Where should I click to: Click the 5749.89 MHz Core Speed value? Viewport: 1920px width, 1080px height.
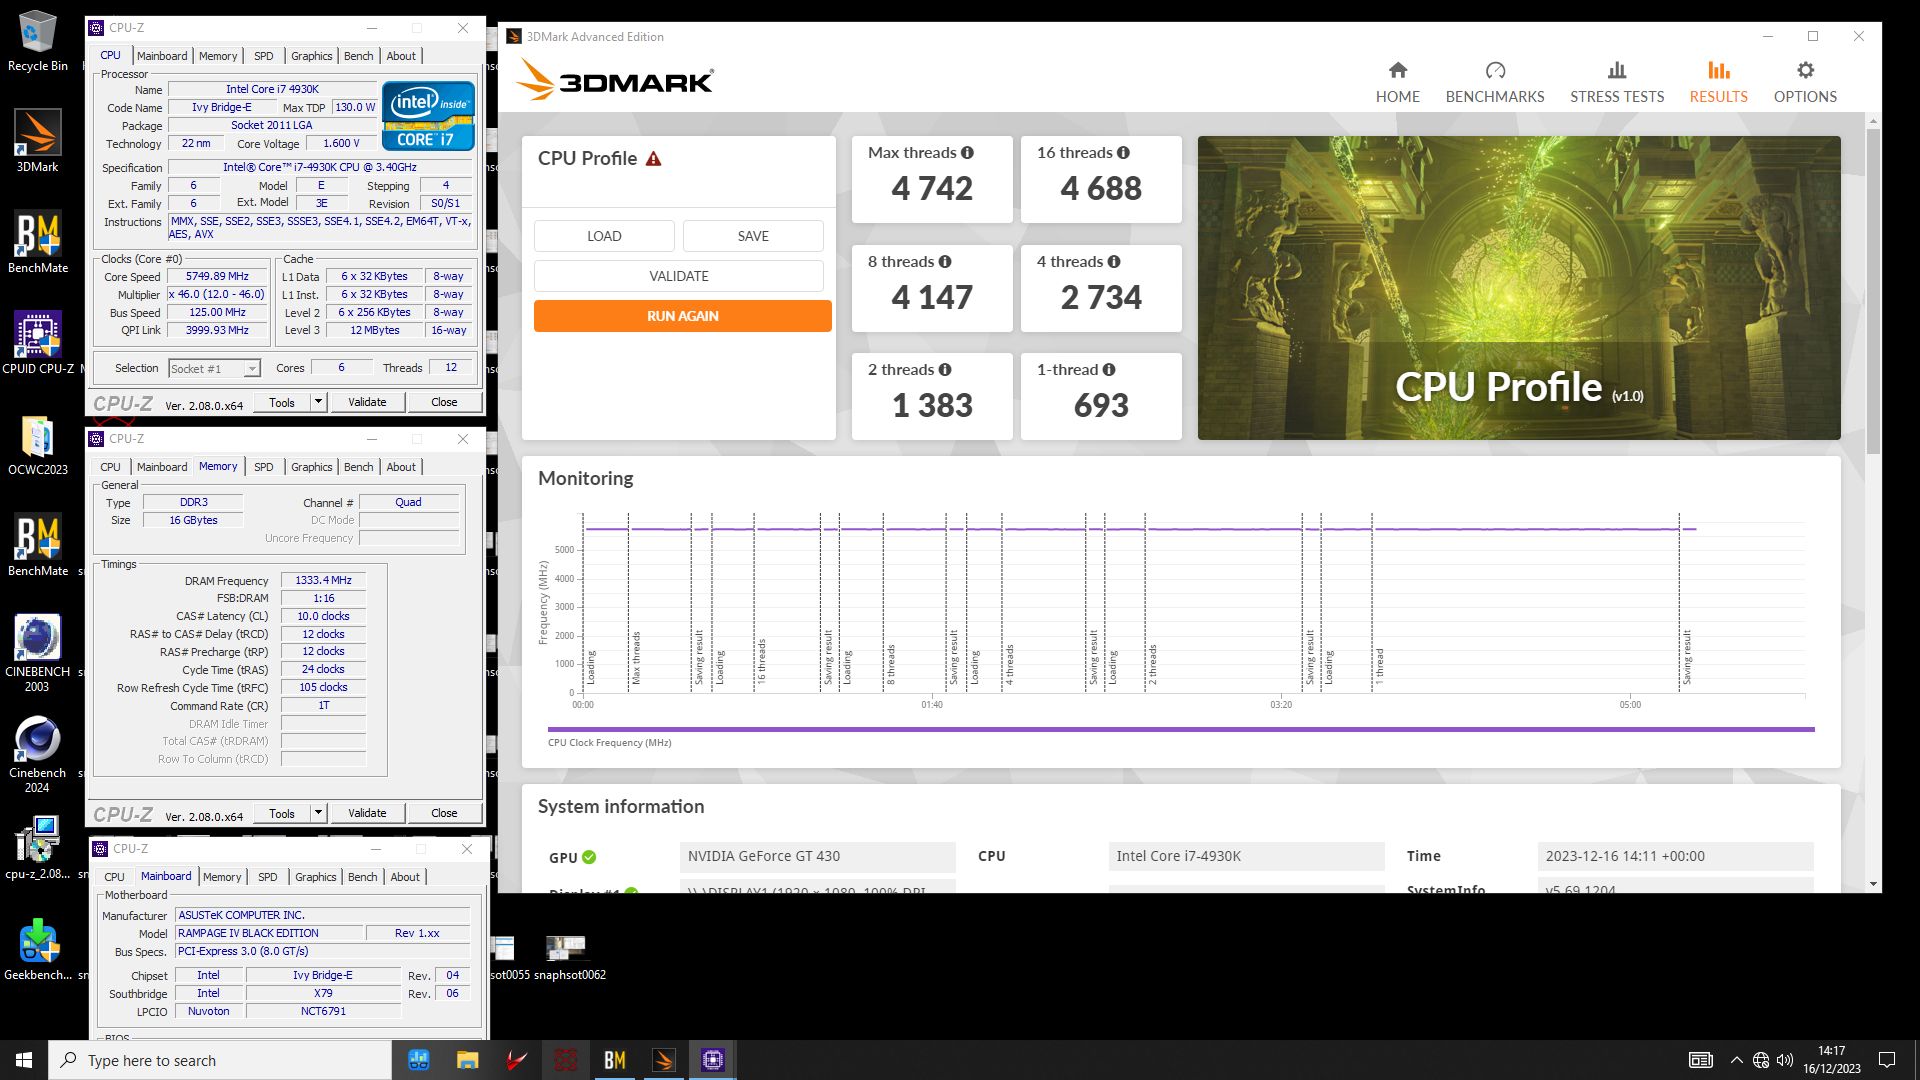tap(217, 276)
